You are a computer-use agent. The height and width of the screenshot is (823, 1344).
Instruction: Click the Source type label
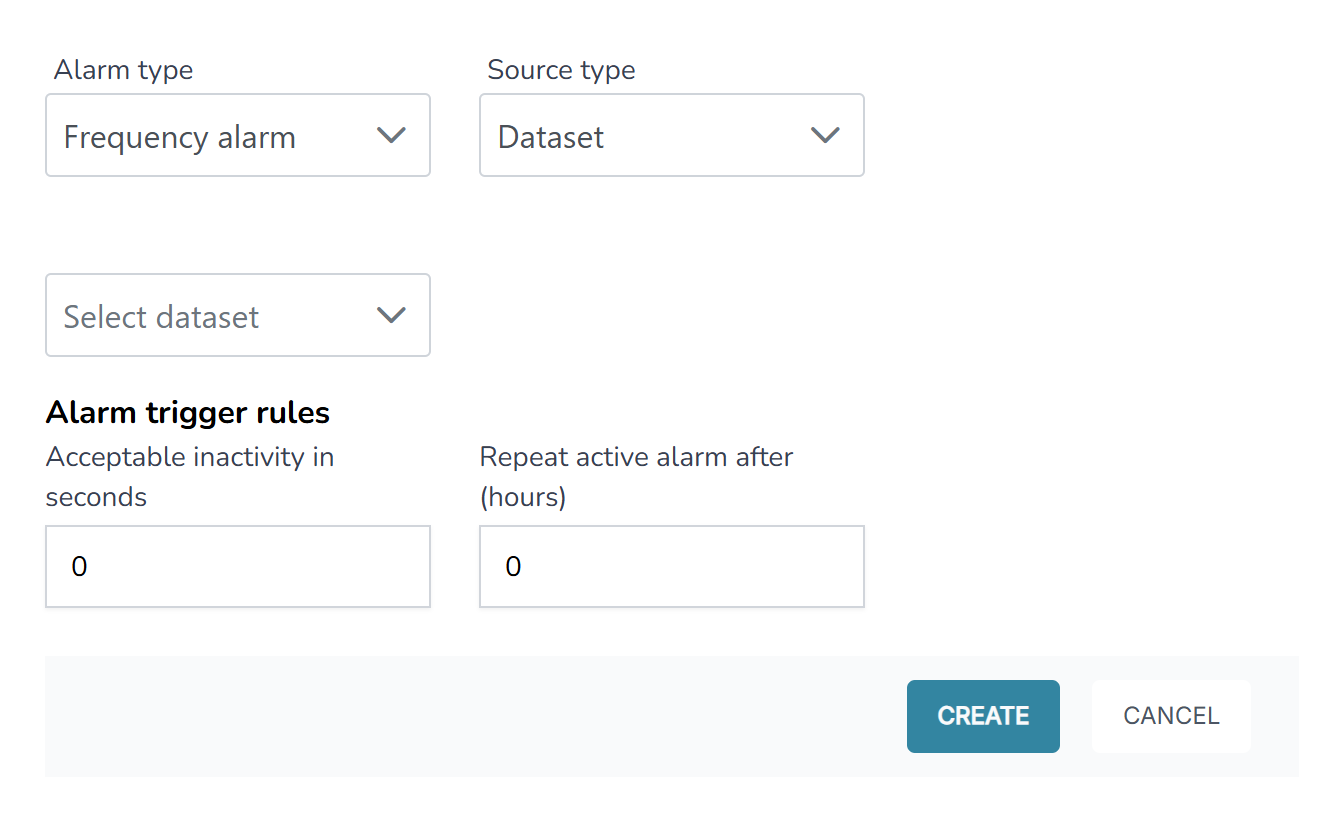tap(561, 70)
